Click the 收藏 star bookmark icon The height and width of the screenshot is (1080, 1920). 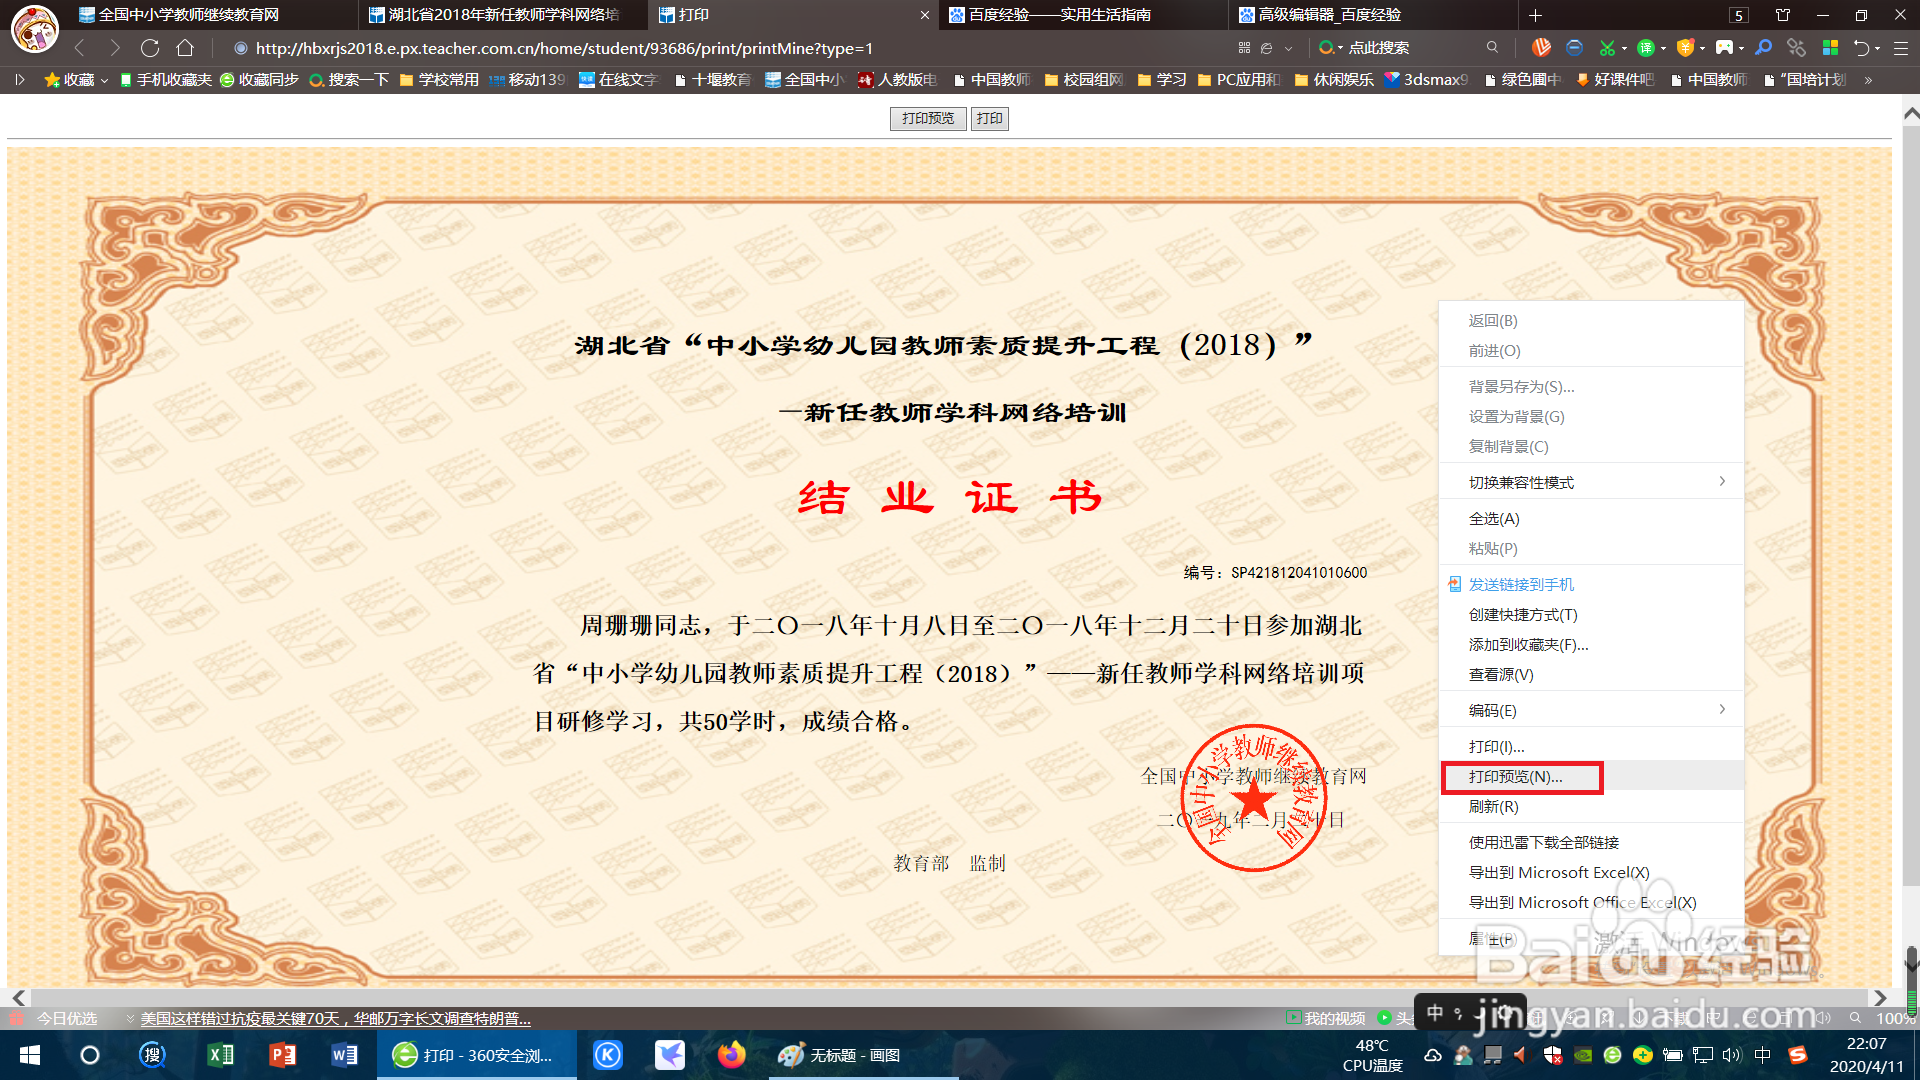tap(50, 80)
